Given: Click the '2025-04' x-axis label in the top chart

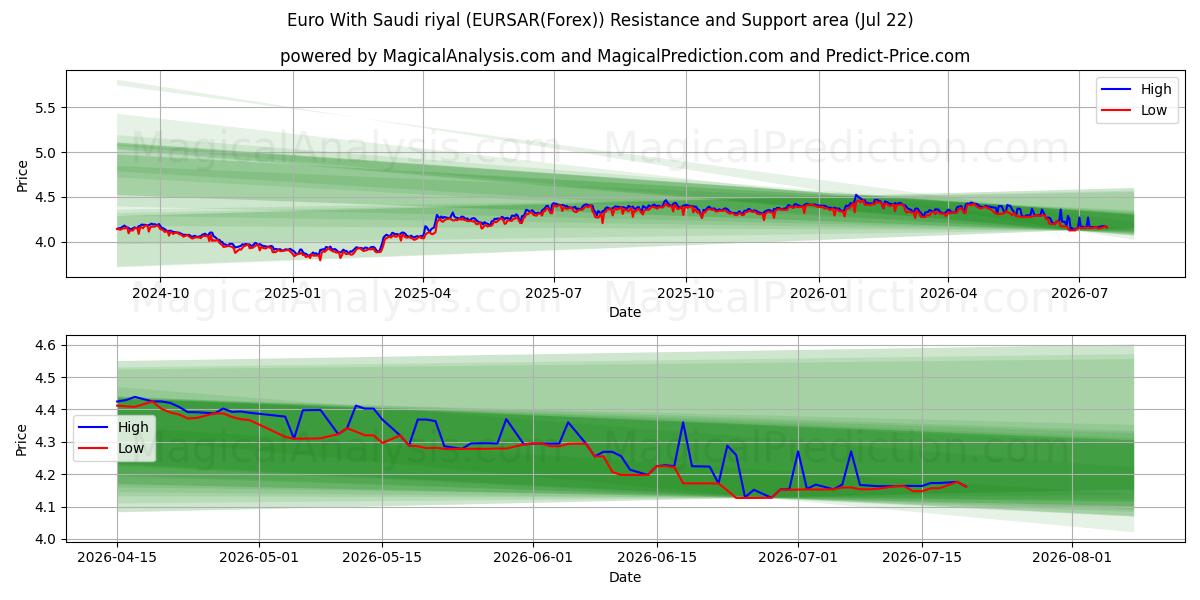Looking at the screenshot, I should (423, 295).
